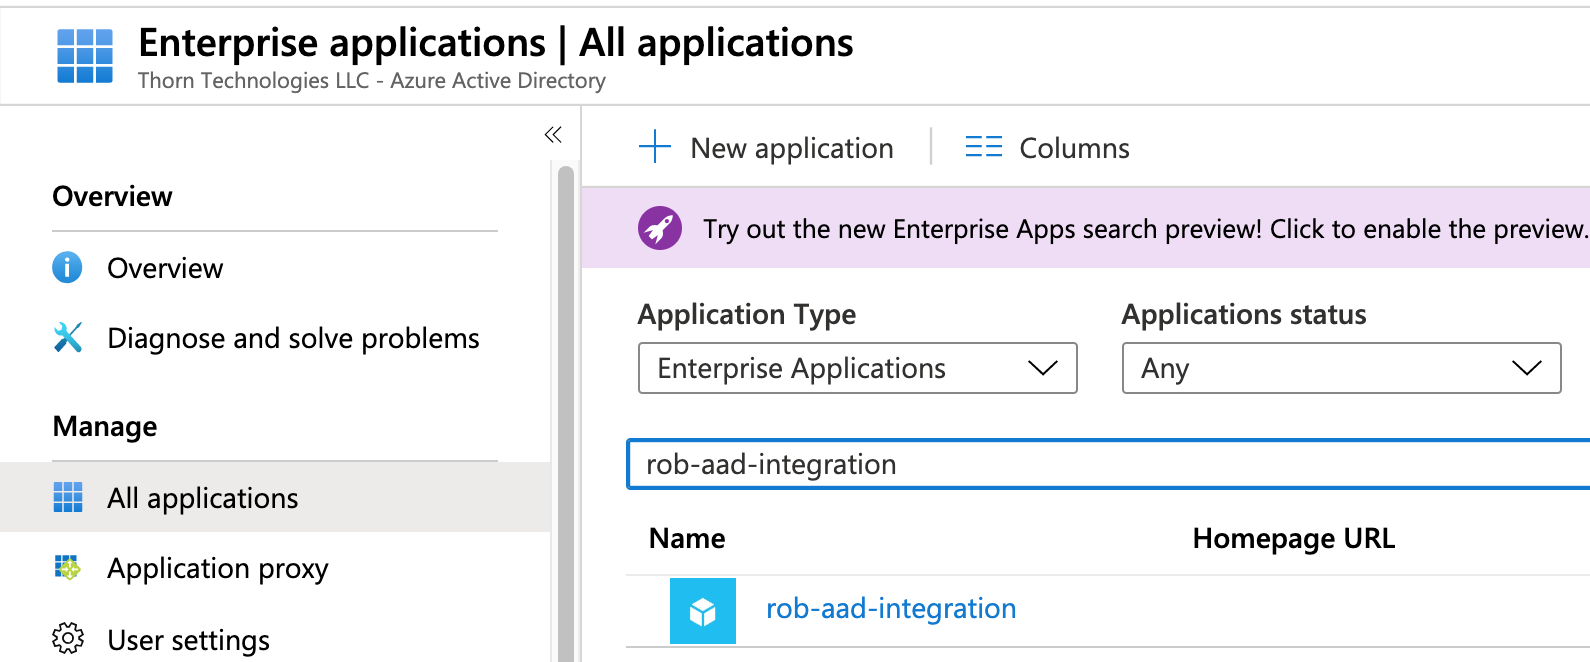Click the sidebar vertical scrollbar
Viewport: 1590px width, 662px height.
pos(566,412)
